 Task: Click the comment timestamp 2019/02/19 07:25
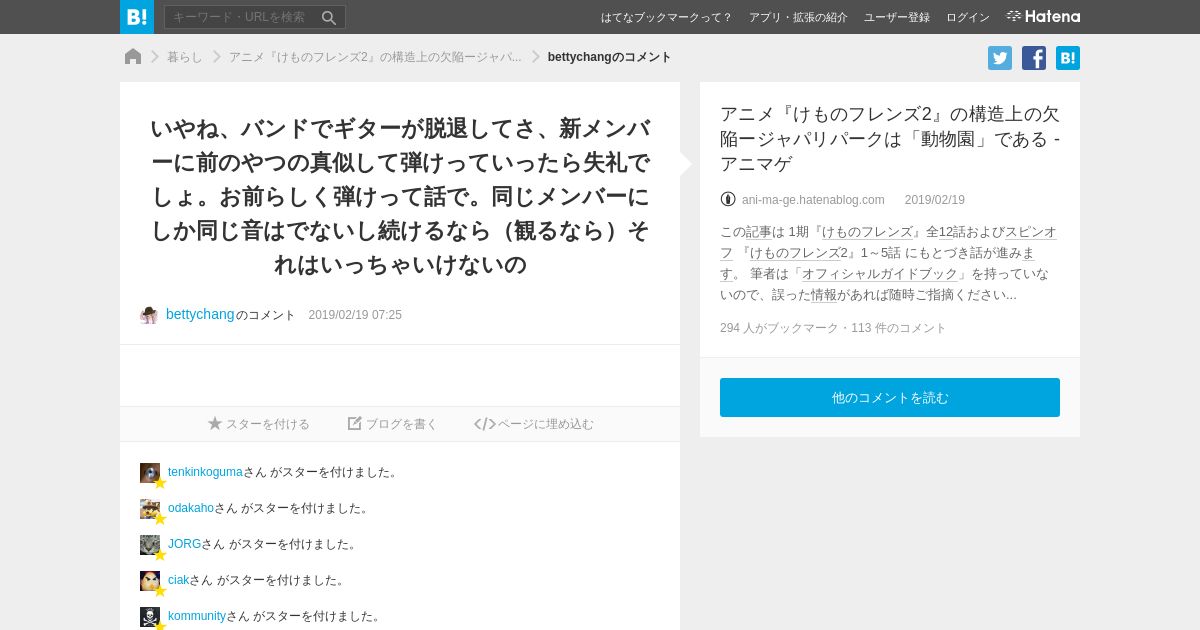(x=355, y=315)
